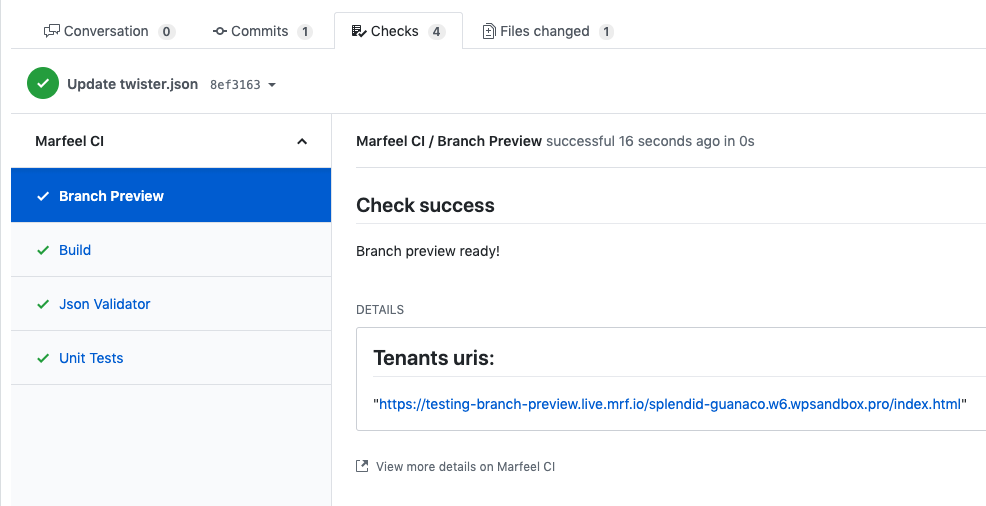Click the Conversation speech bubble icon

(52, 31)
